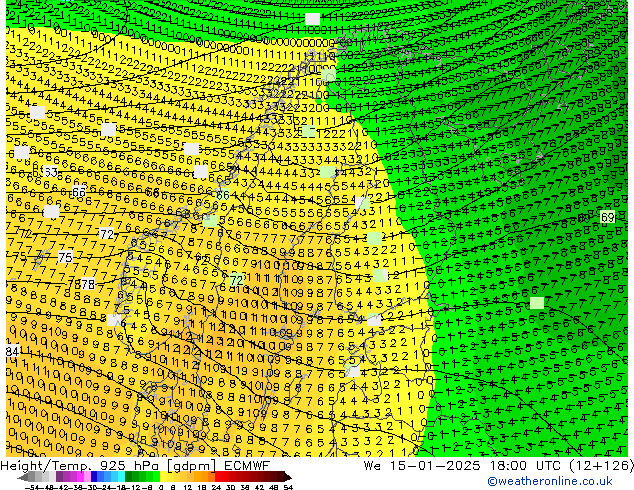Click the 0 value on the legend scale
Image resolution: width=634 pixels, height=490 pixels.
pyautogui.click(x=161, y=487)
